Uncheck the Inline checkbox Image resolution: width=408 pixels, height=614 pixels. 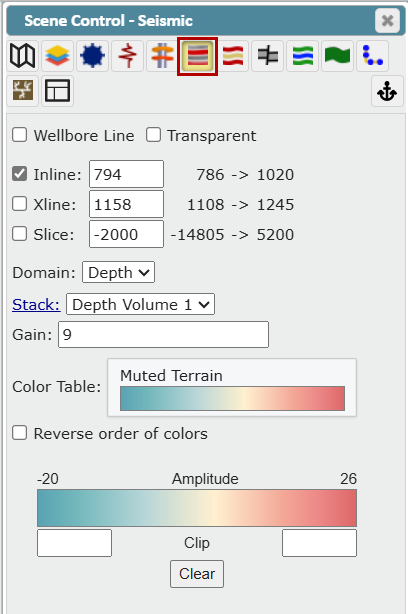[20, 174]
